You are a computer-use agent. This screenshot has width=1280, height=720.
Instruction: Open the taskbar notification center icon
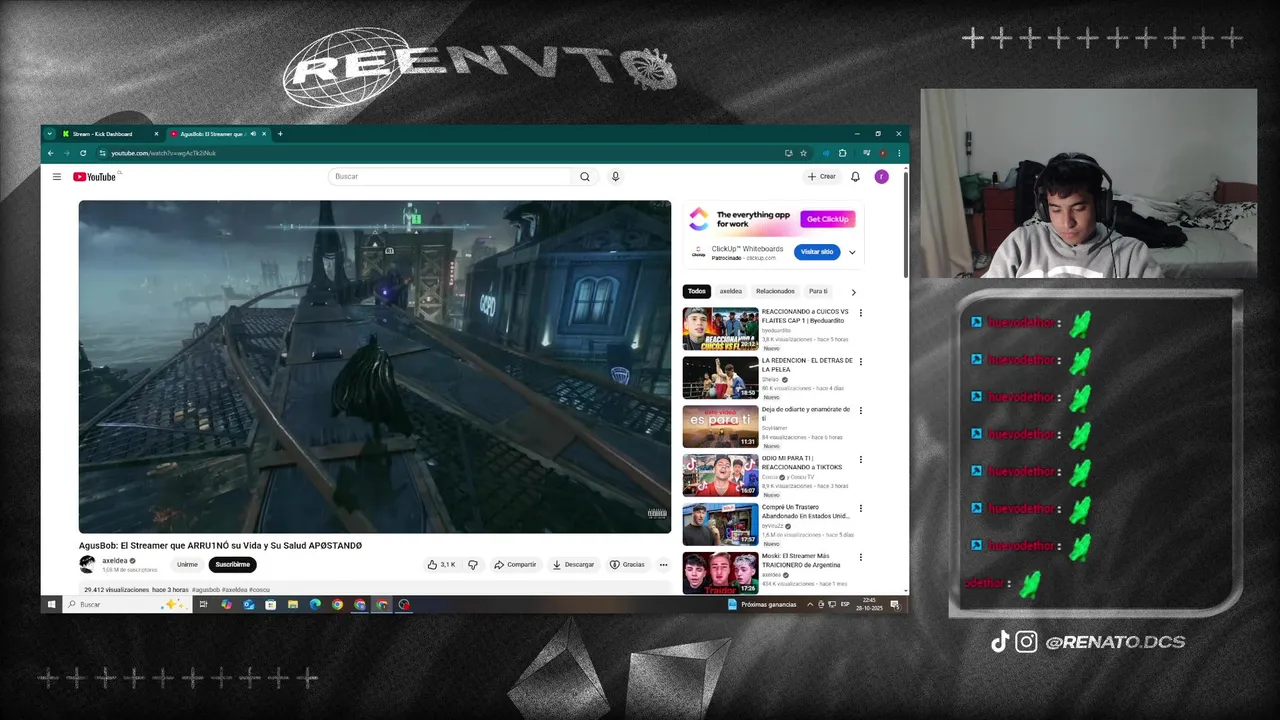[896, 605]
